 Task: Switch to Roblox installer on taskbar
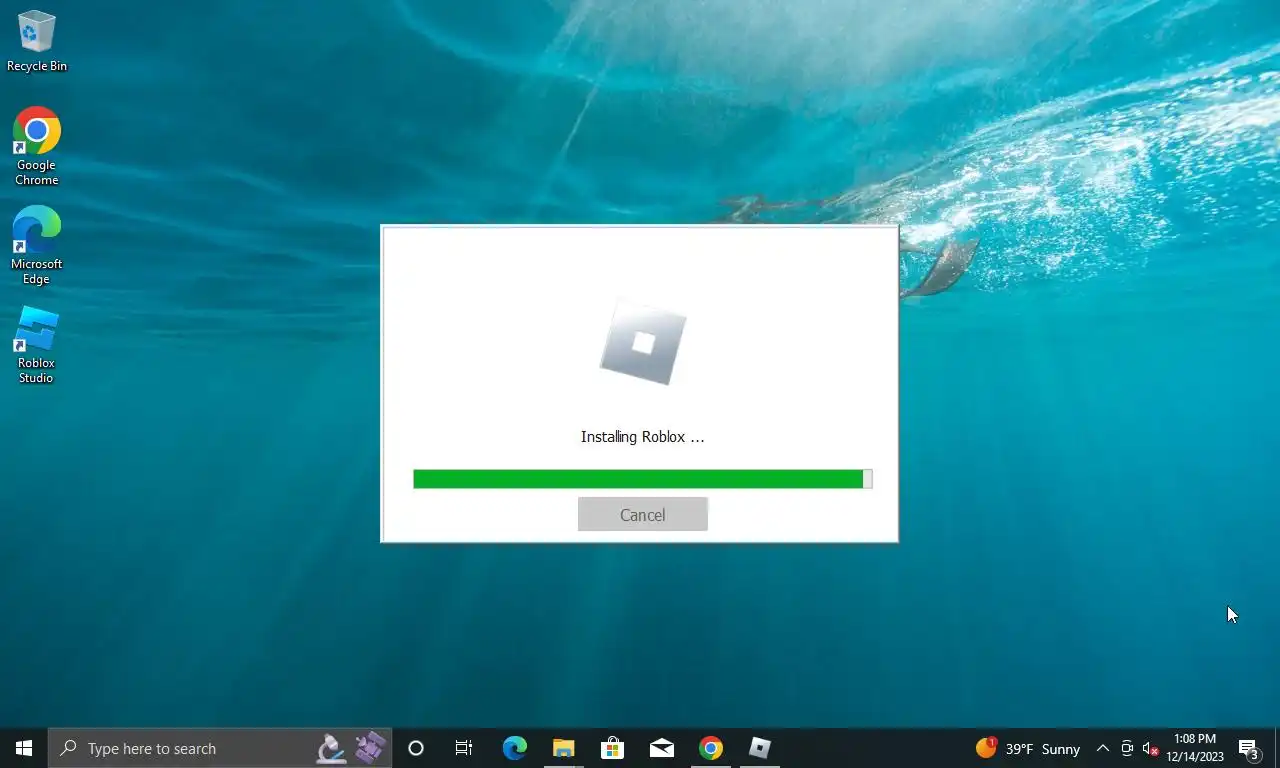tap(759, 748)
